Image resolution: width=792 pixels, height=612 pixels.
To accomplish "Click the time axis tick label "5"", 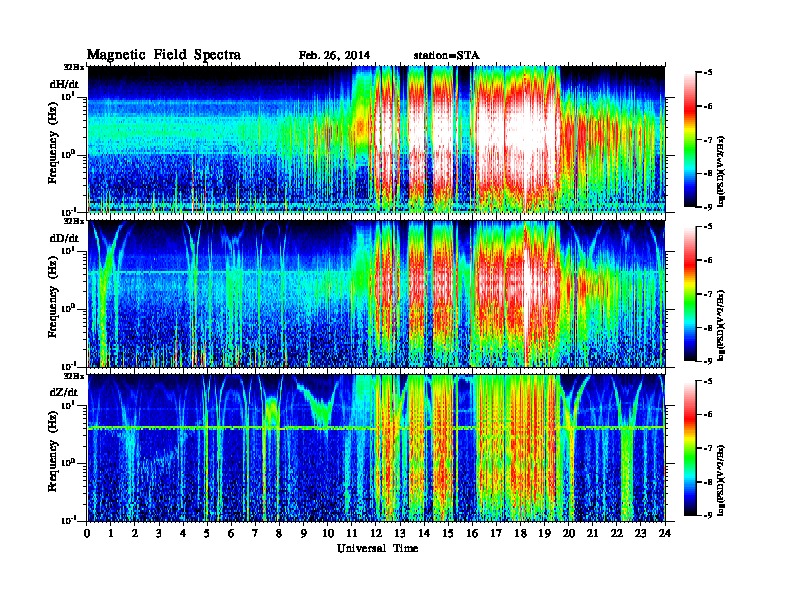I will [207, 533].
